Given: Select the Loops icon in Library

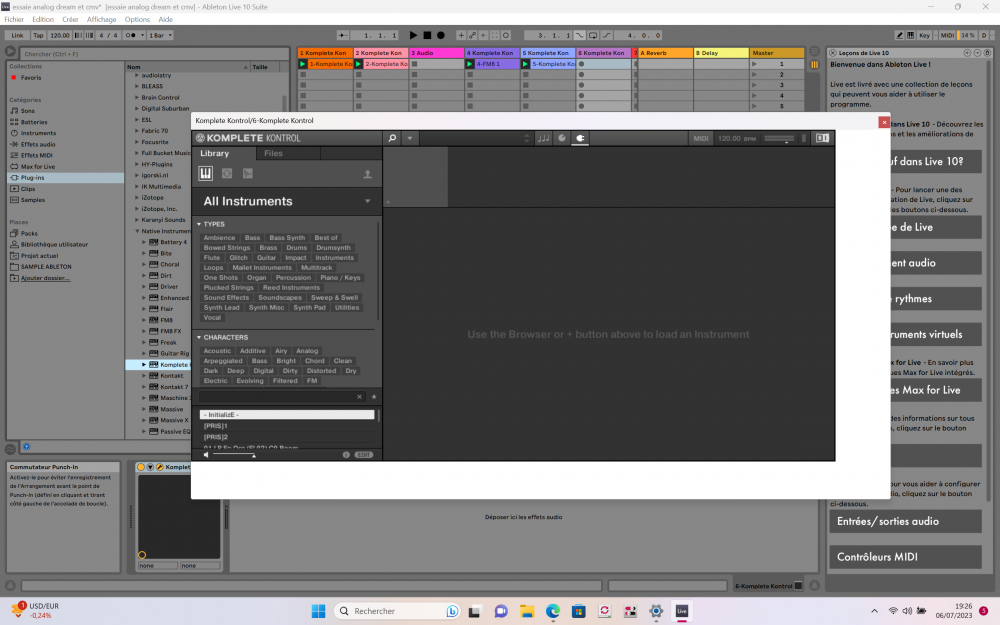Looking at the screenshot, I should pyautogui.click(x=227, y=173).
